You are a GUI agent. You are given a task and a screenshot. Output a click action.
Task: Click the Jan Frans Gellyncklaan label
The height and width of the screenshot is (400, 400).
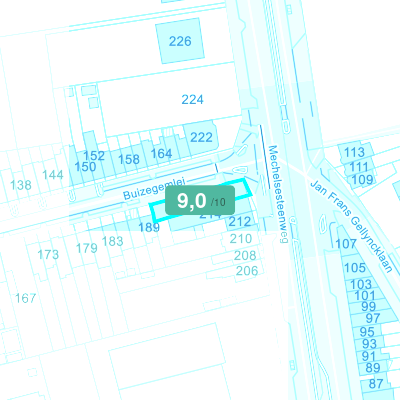pos(351,227)
